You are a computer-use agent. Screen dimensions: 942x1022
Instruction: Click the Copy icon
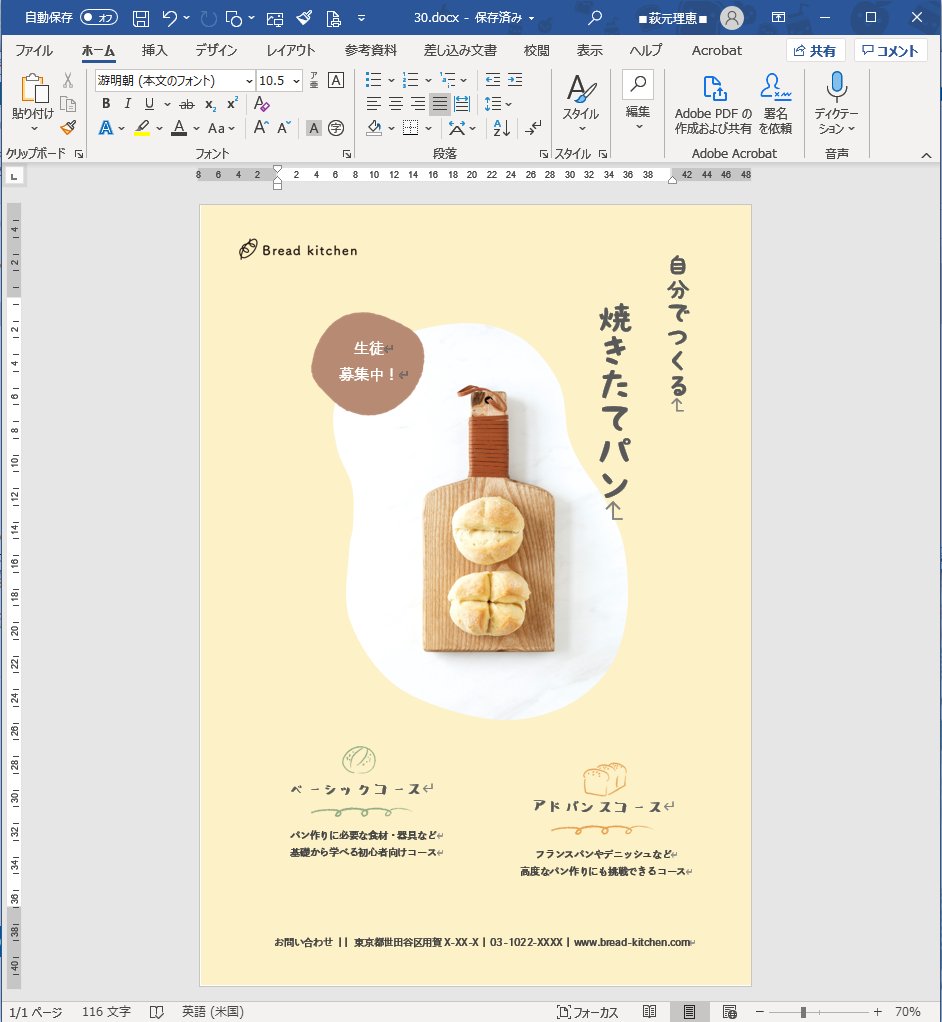click(x=68, y=104)
